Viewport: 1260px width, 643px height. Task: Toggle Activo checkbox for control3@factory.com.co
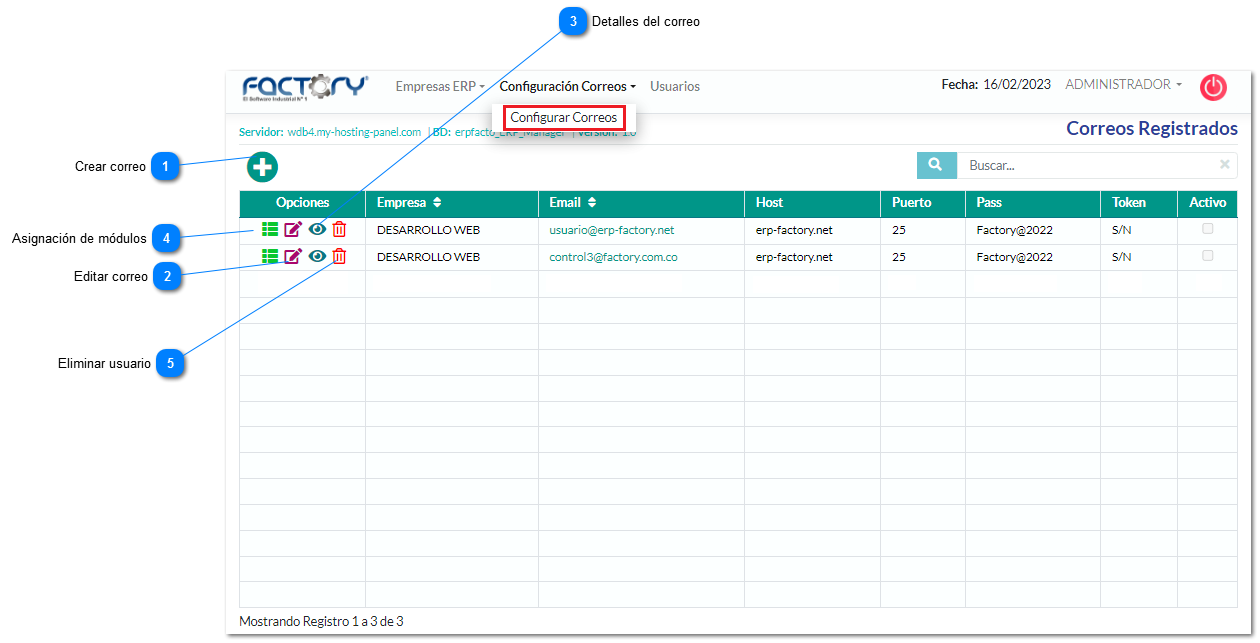tap(1208, 256)
